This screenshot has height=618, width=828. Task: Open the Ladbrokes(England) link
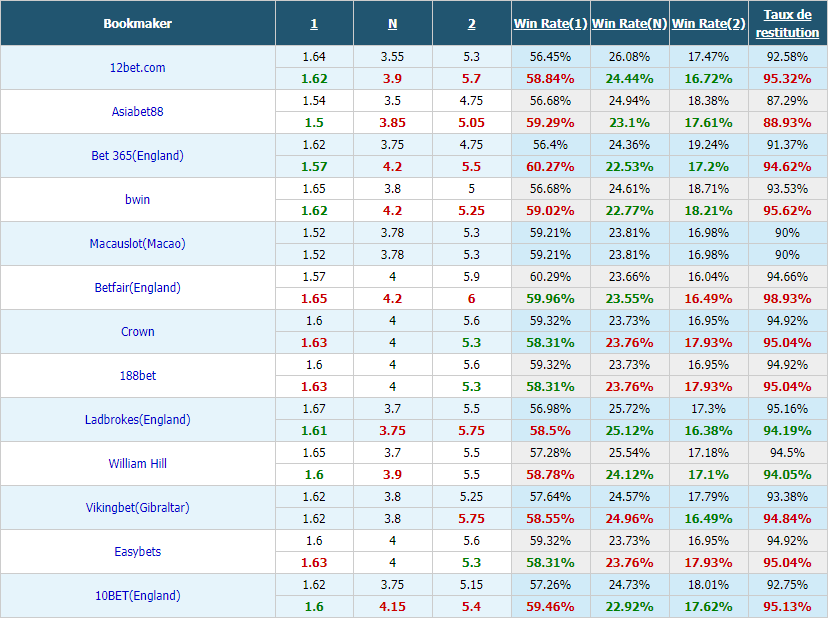(137, 419)
